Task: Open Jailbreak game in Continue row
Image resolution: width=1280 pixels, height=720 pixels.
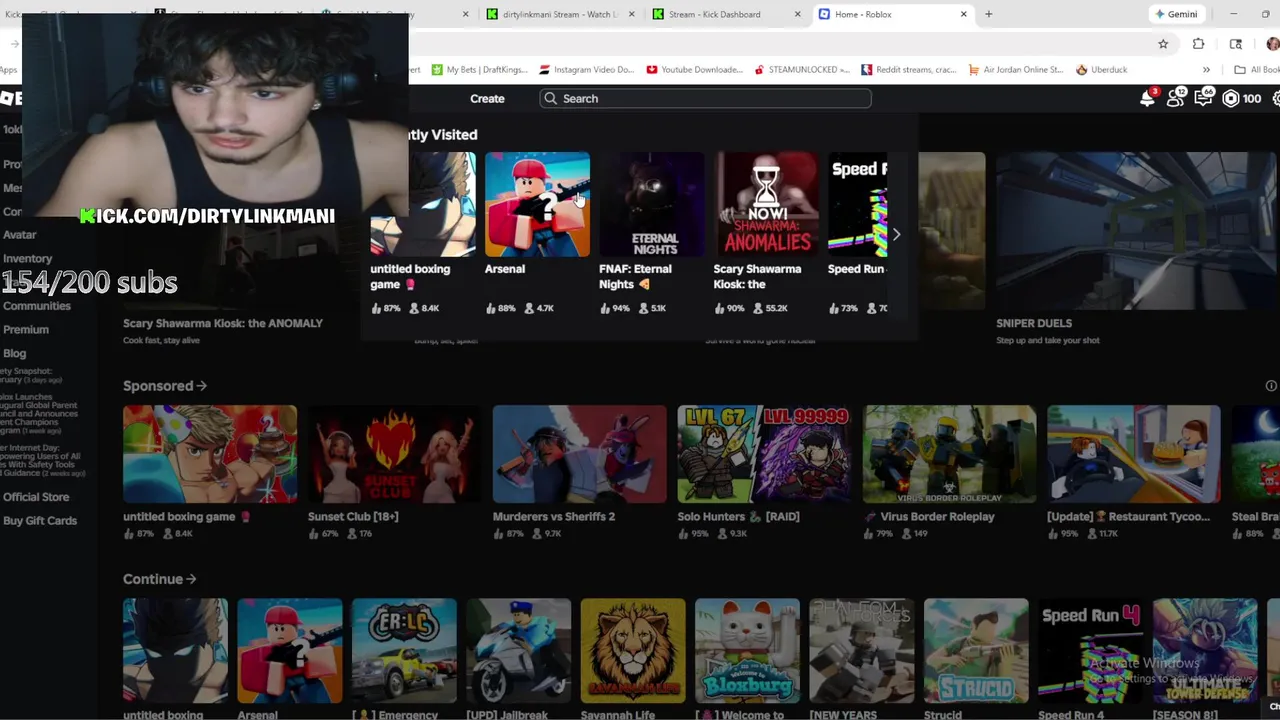Action: (x=518, y=651)
